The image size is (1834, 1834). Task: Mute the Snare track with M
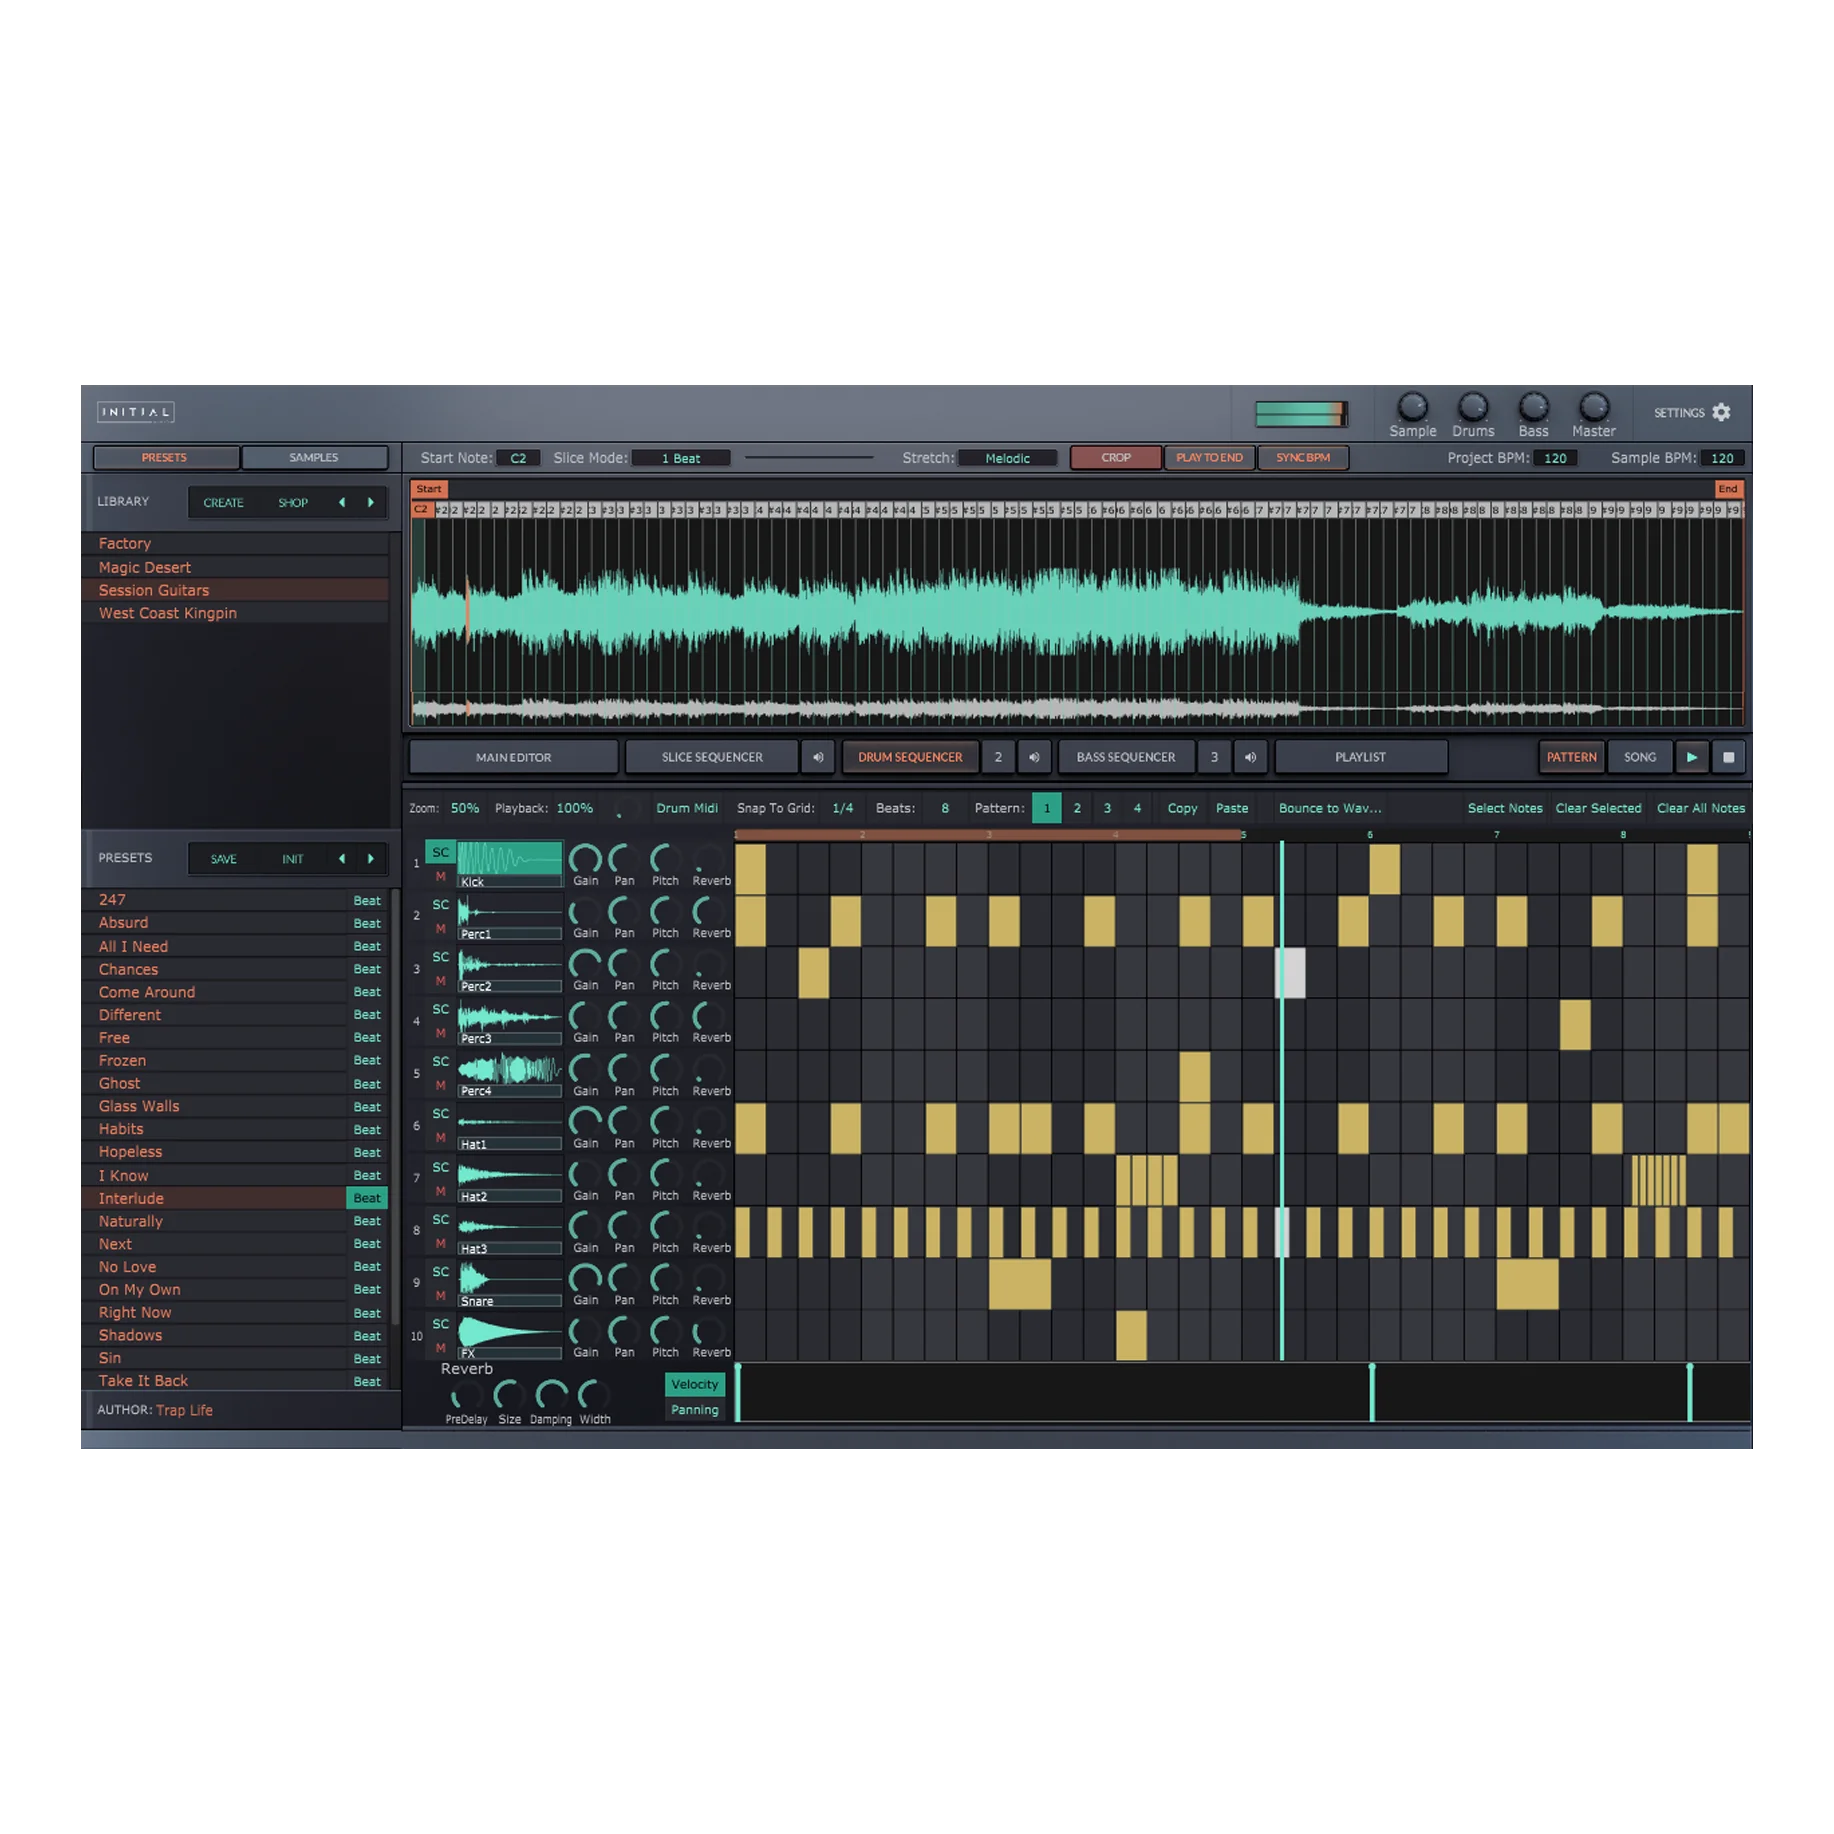click(440, 1295)
